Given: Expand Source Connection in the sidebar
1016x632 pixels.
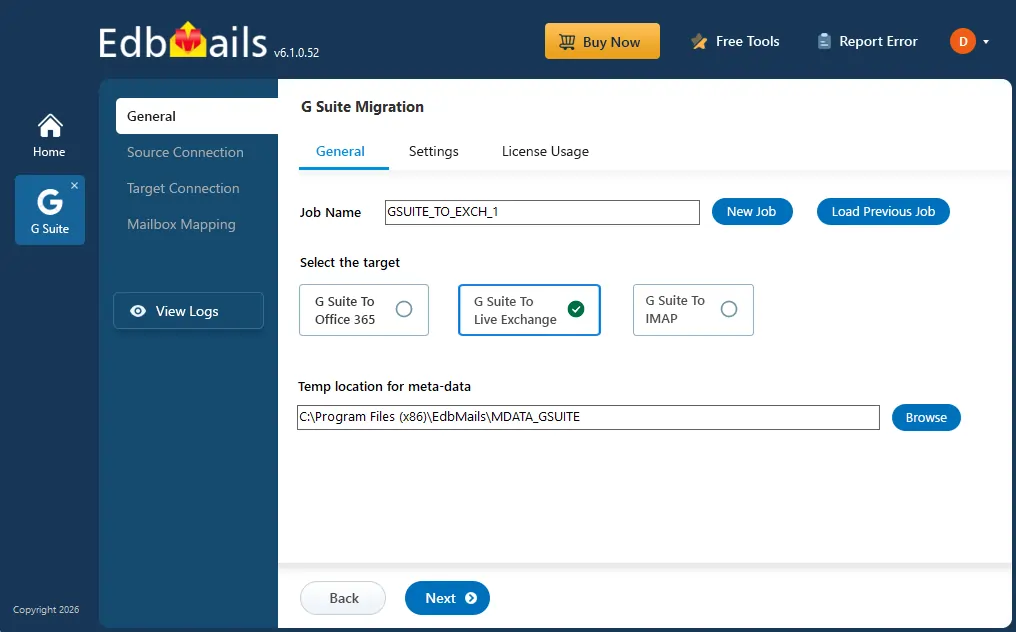Looking at the screenshot, I should point(185,152).
